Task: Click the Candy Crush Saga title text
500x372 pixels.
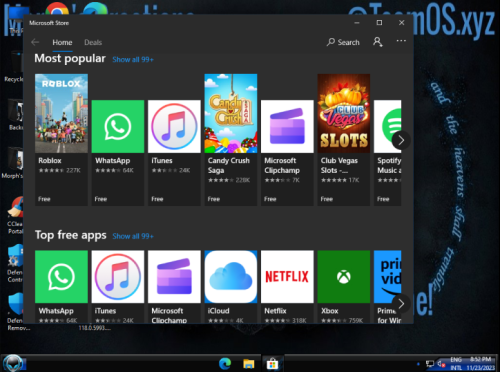Action: [x=229, y=165]
